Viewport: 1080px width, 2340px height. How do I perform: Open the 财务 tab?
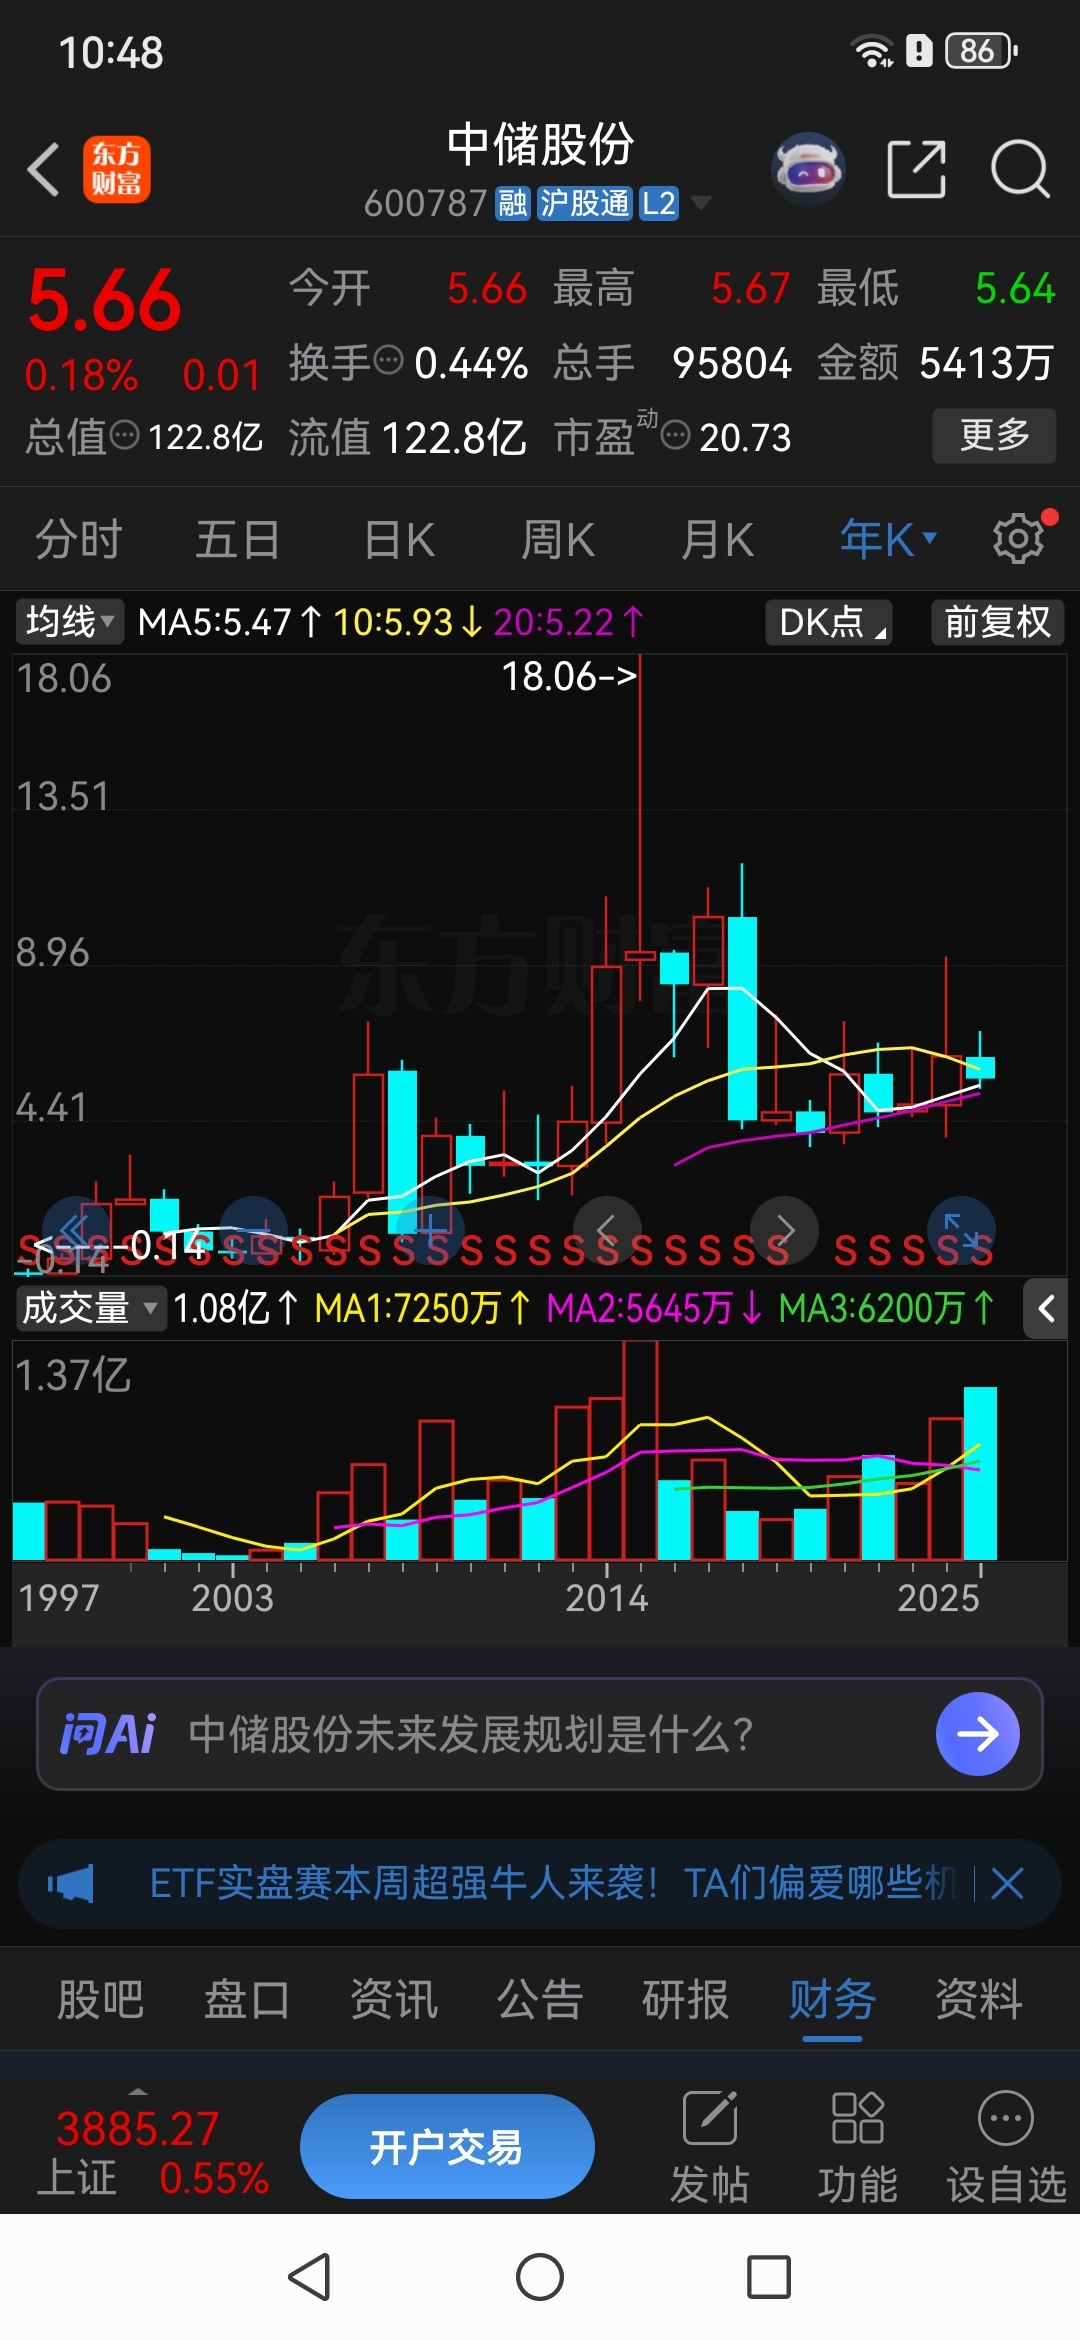click(832, 2000)
